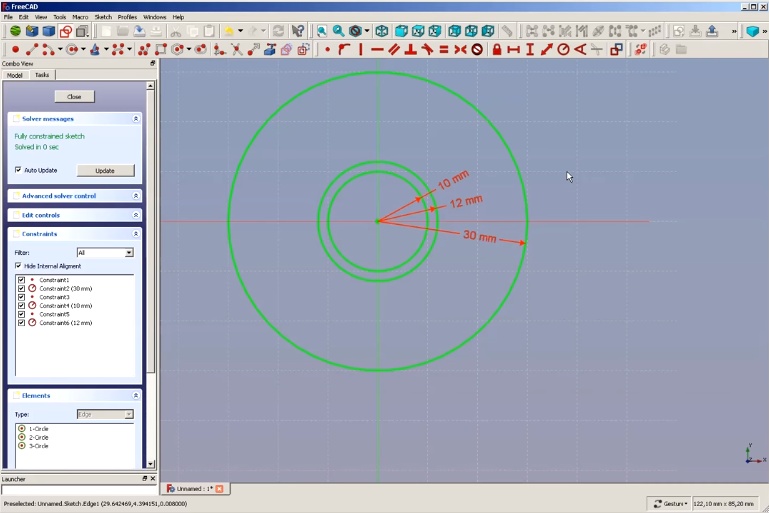Expand the Advanced solver control section
Viewport: 769px width, 513px height.
pos(136,196)
